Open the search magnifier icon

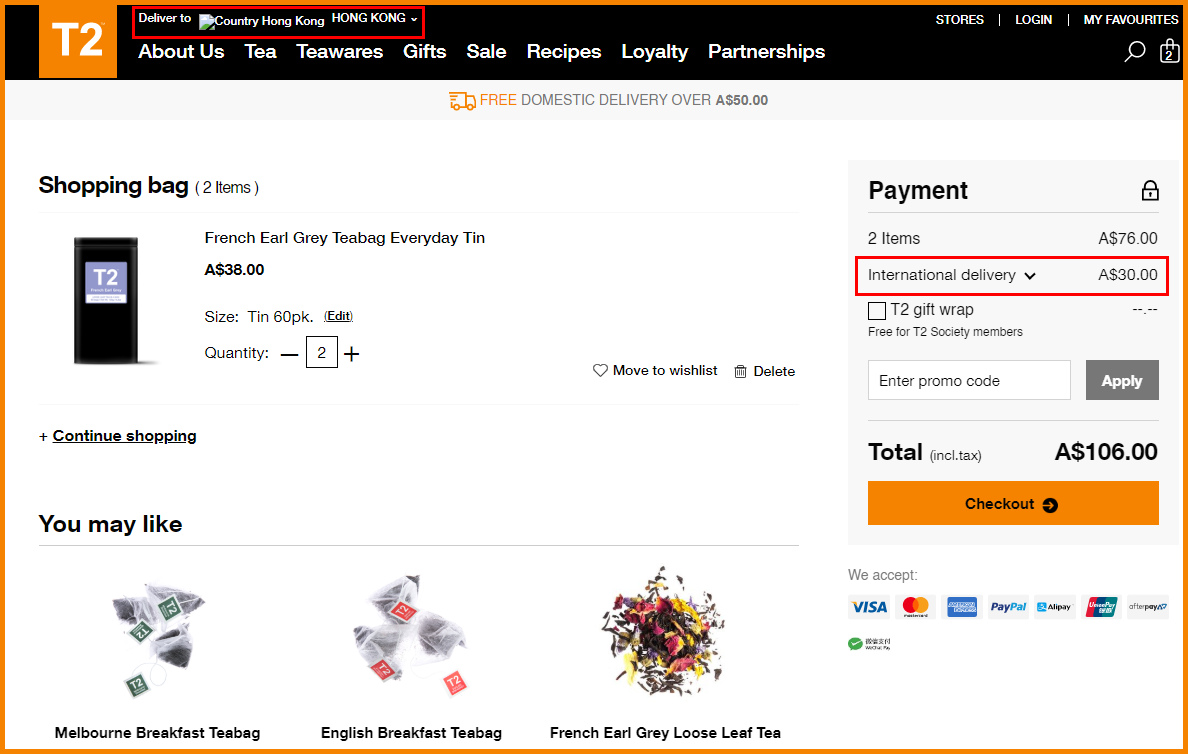pyautogui.click(x=1134, y=52)
